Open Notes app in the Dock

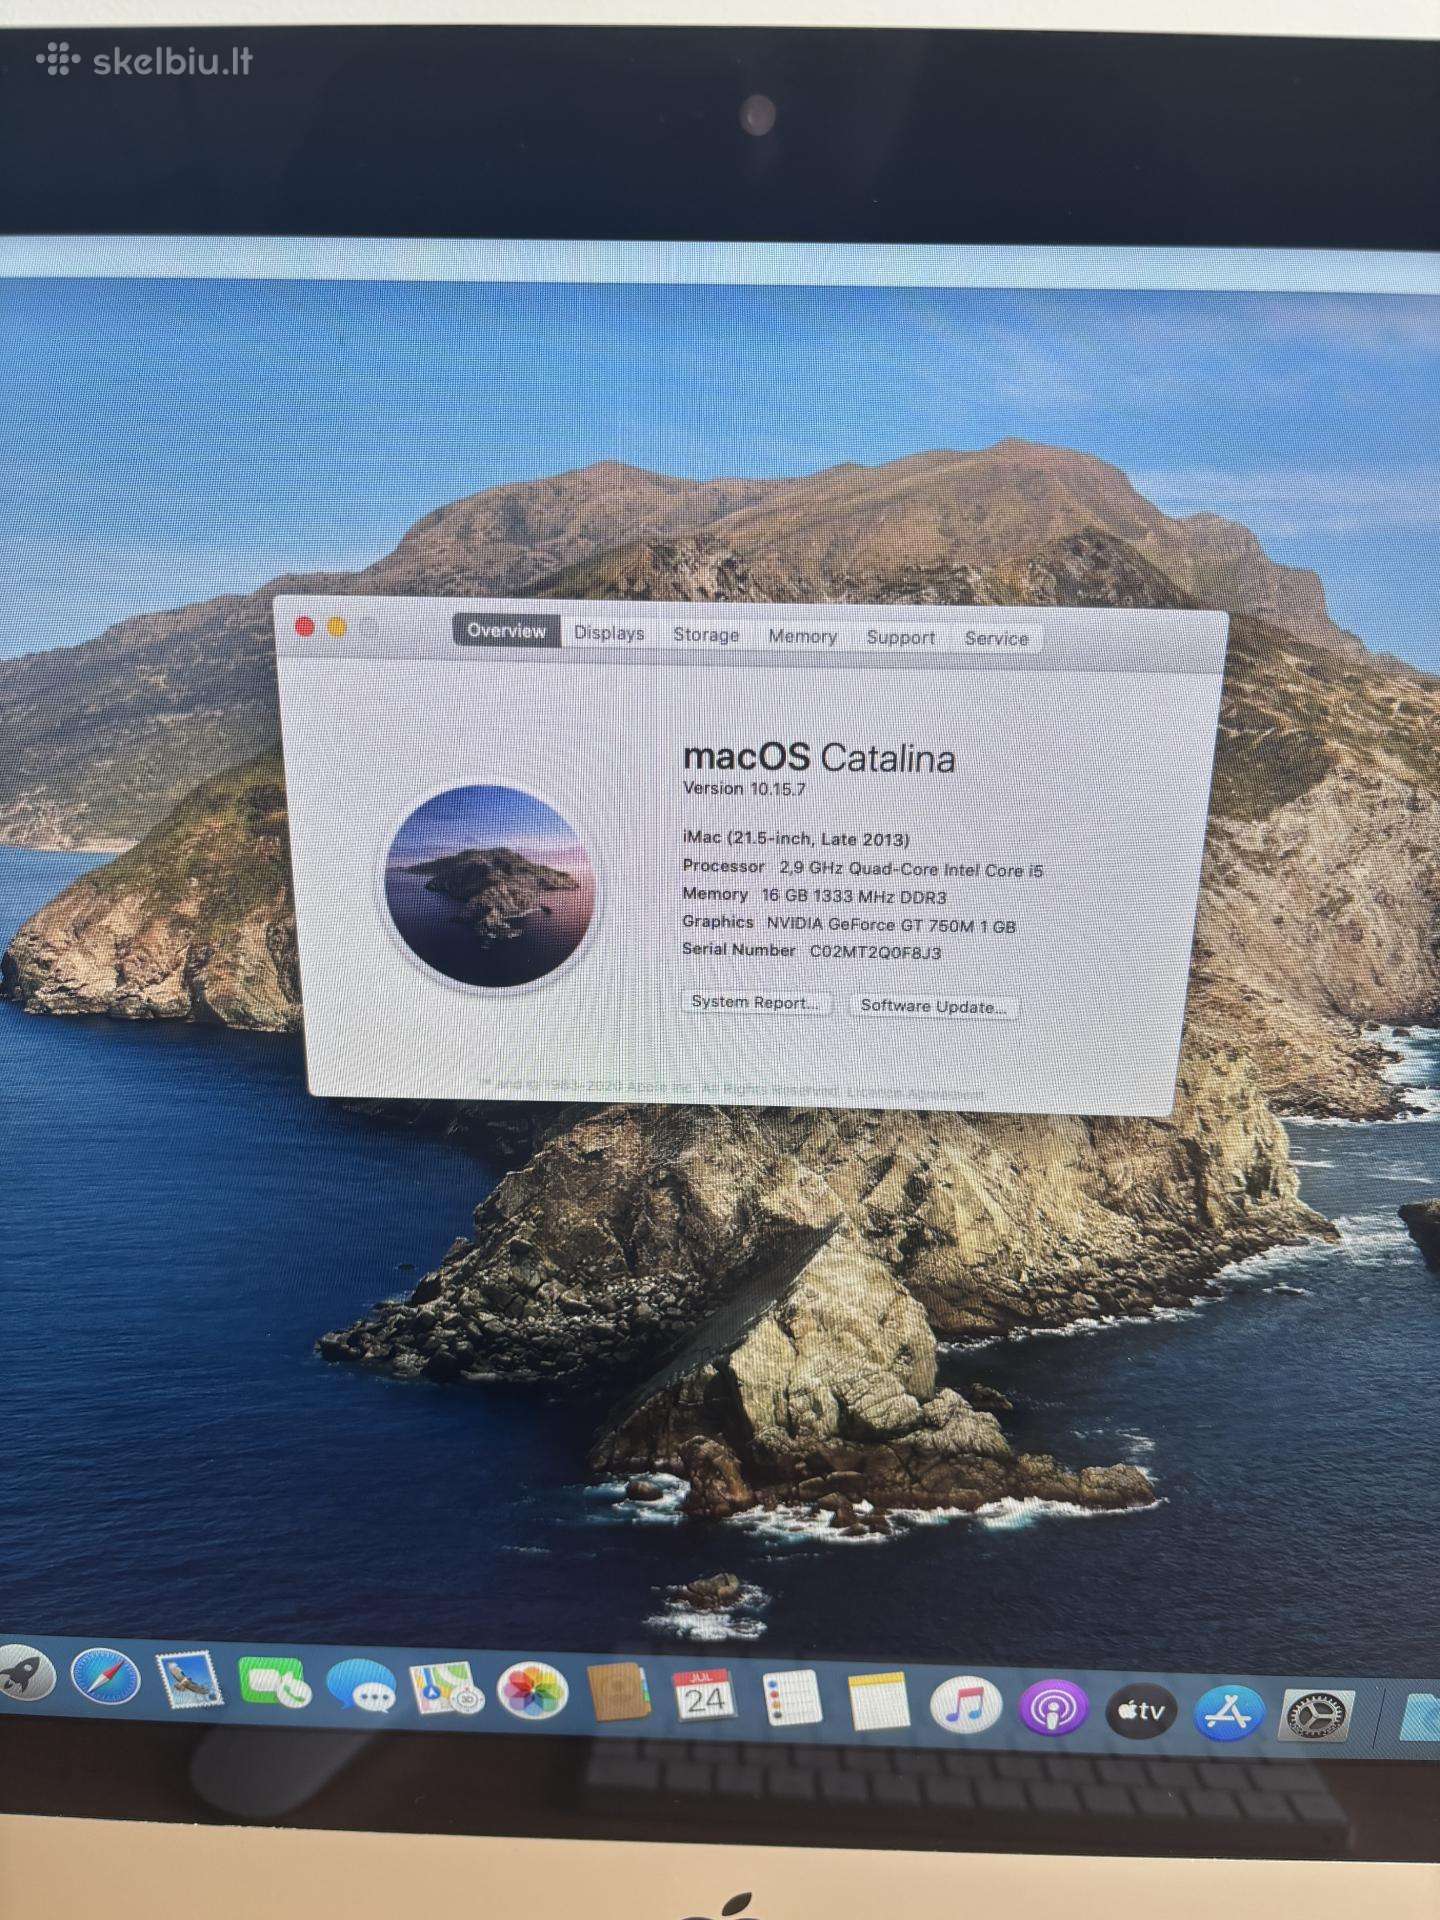click(878, 1702)
